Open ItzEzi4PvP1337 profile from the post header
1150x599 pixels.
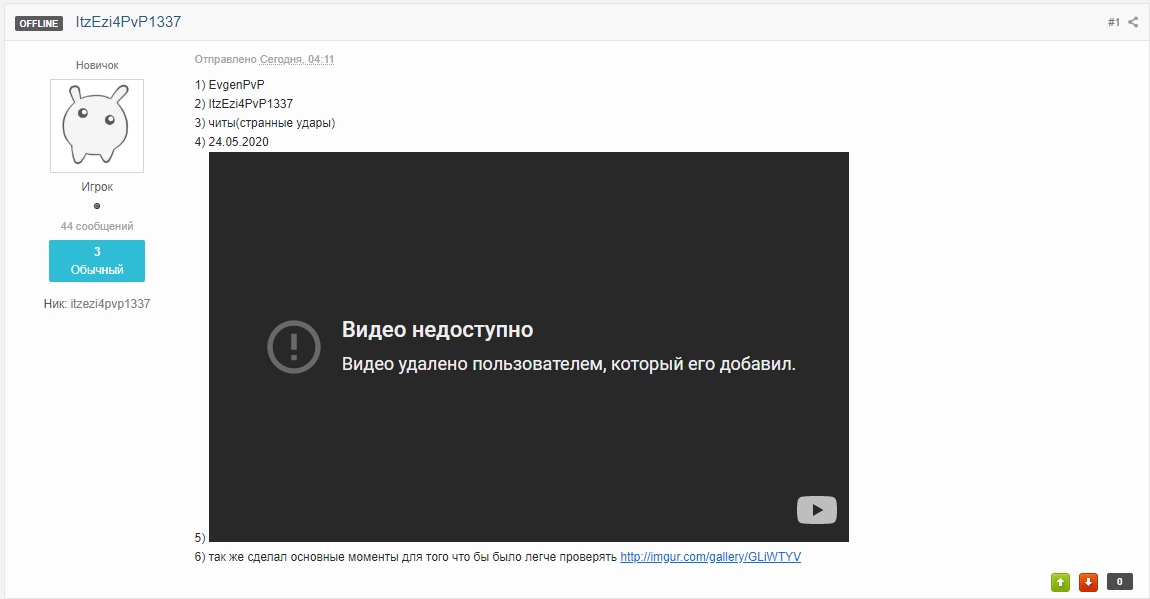tap(128, 22)
